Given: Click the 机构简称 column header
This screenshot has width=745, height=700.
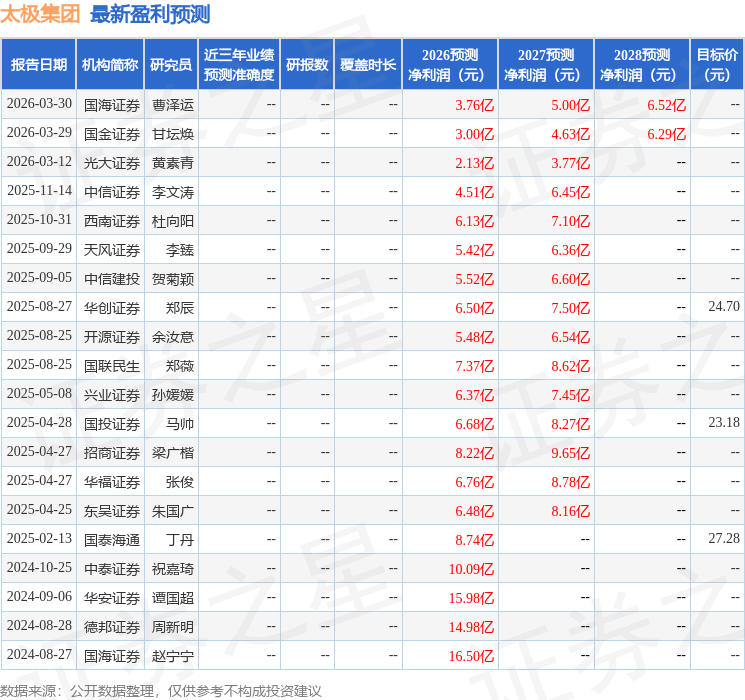Looking at the screenshot, I should (x=110, y=65).
